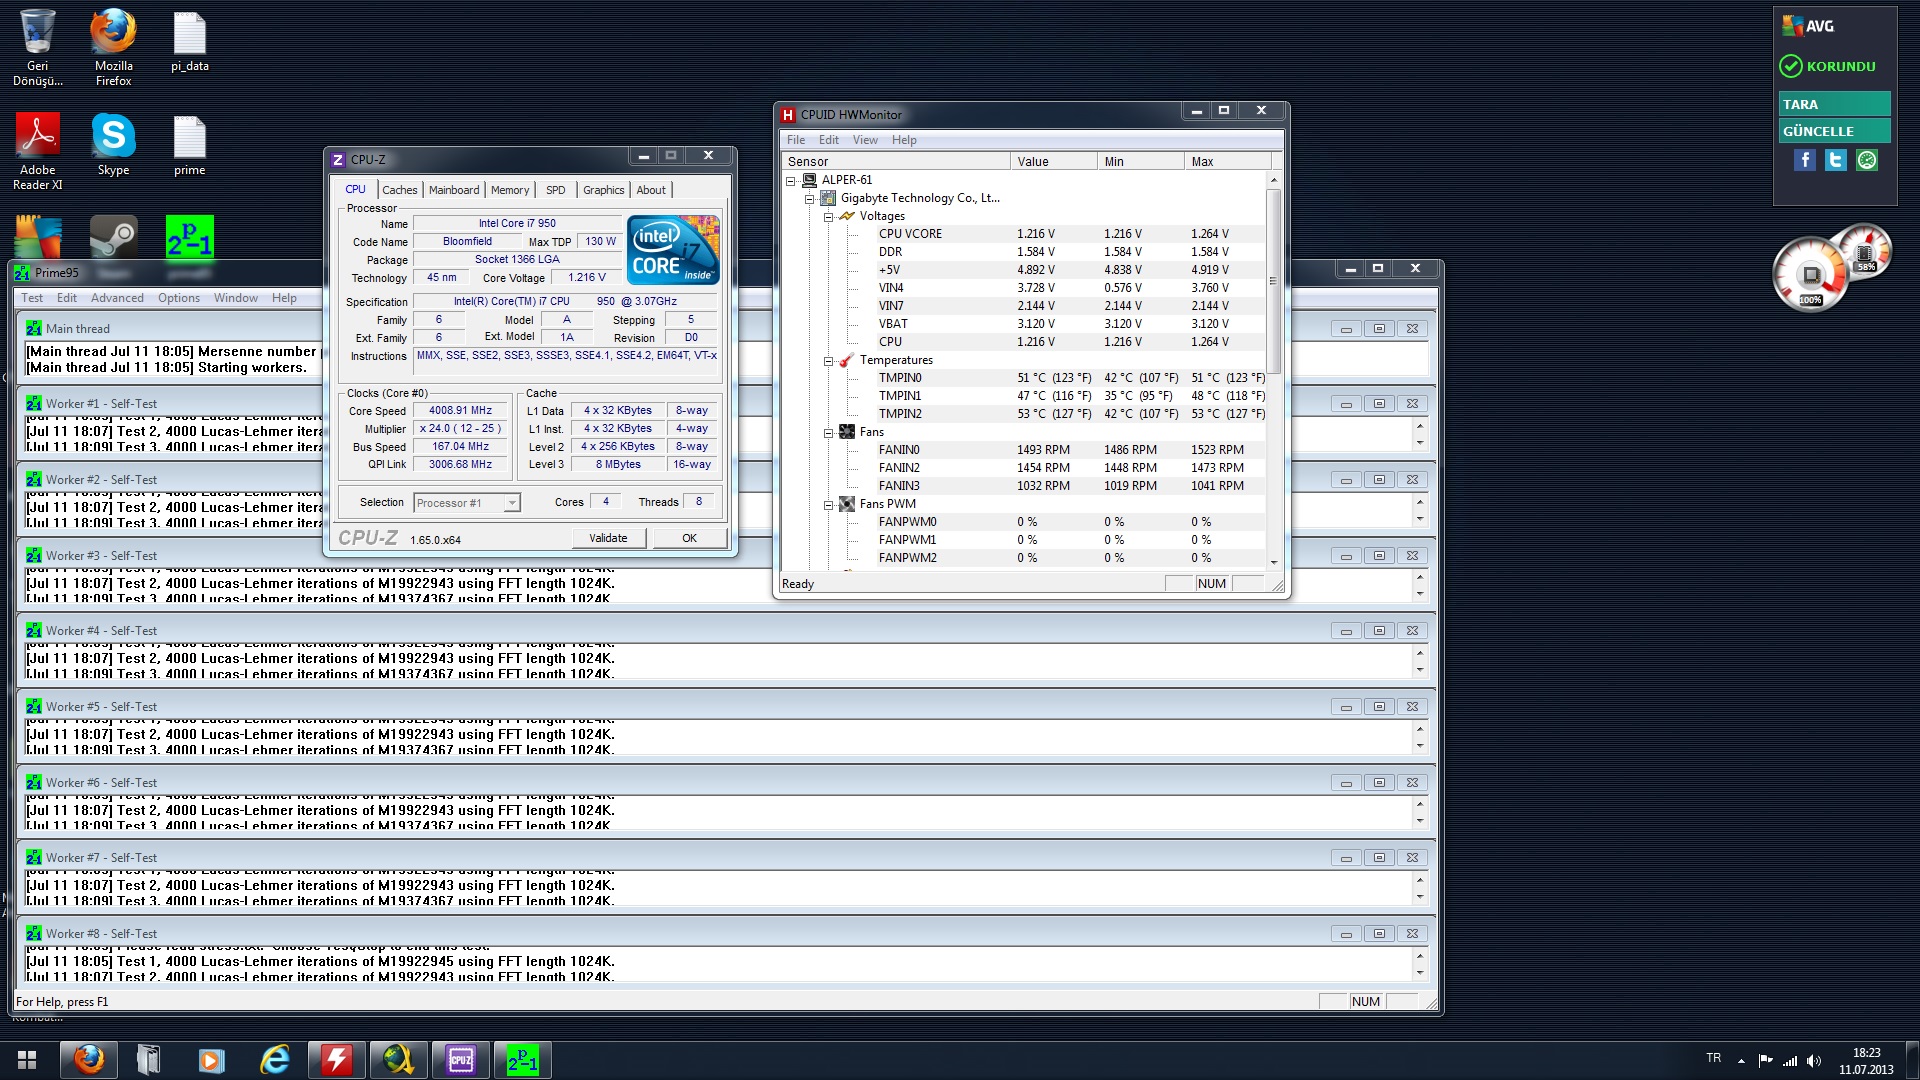Click the AVG GÜNCELLE update button
This screenshot has width=1920, height=1080.
click(1834, 131)
